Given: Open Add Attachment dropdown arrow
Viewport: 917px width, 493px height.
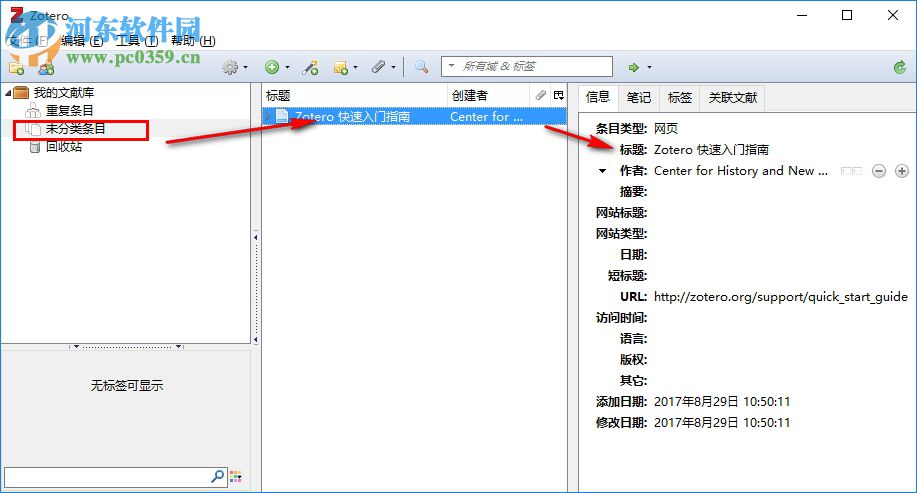Looking at the screenshot, I should [x=393, y=68].
